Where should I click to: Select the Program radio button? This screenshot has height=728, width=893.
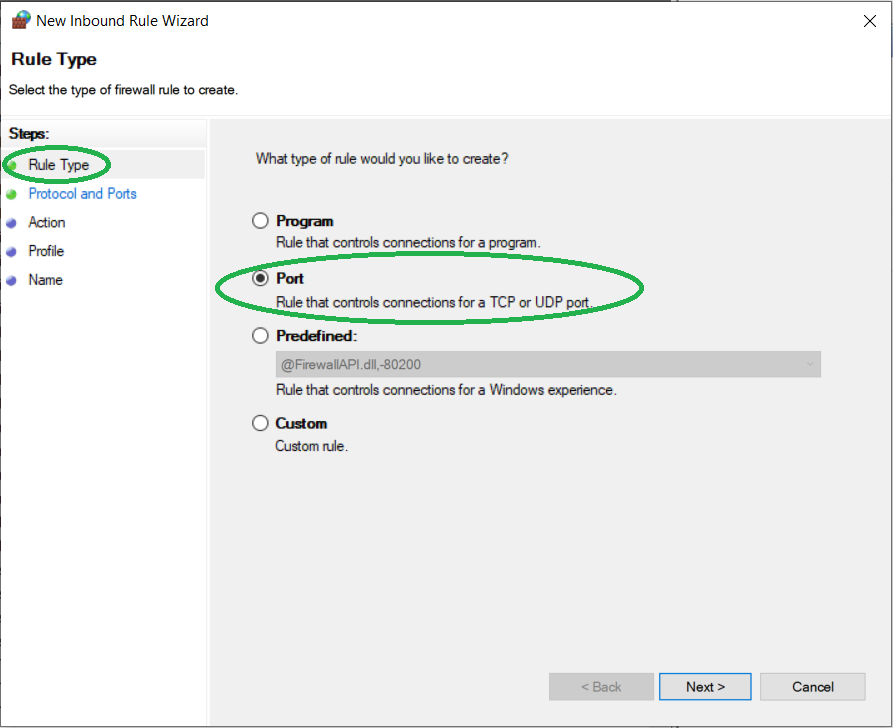(260, 221)
